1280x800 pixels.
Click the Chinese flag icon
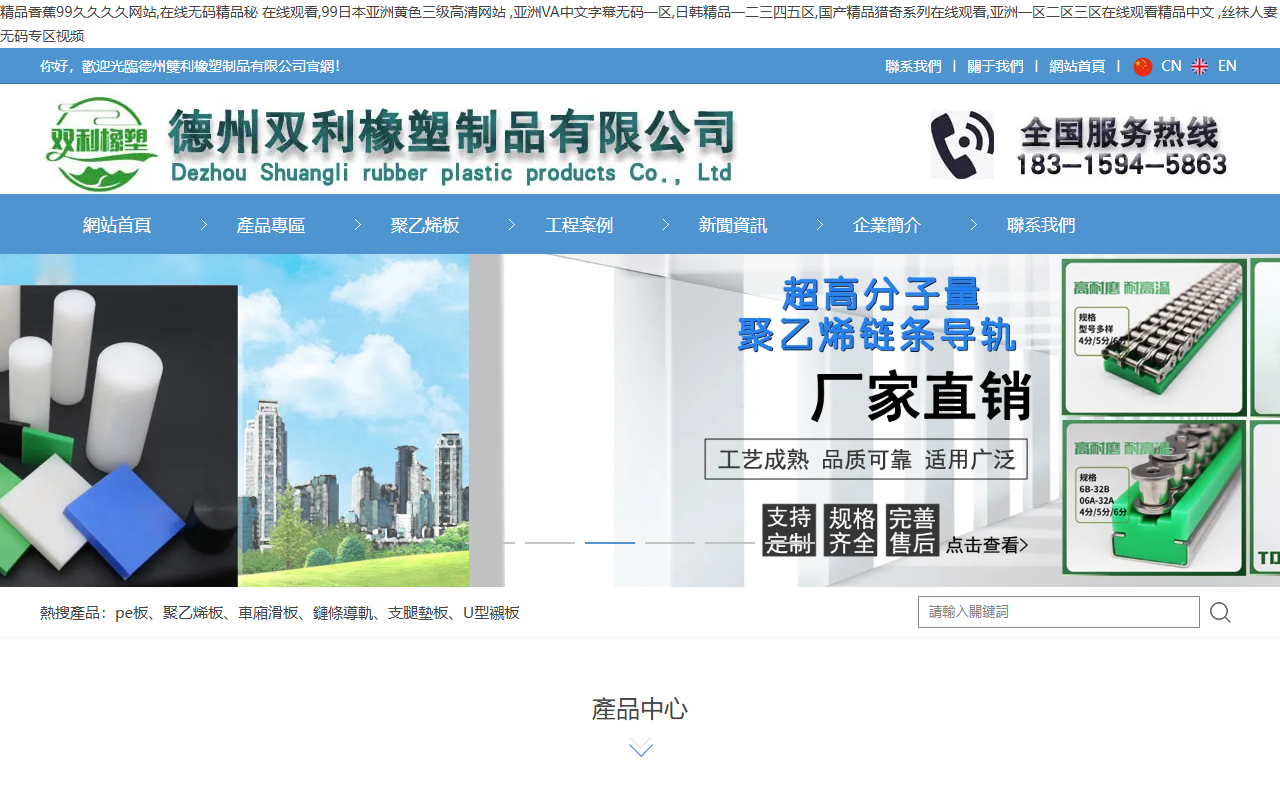click(x=1142, y=66)
